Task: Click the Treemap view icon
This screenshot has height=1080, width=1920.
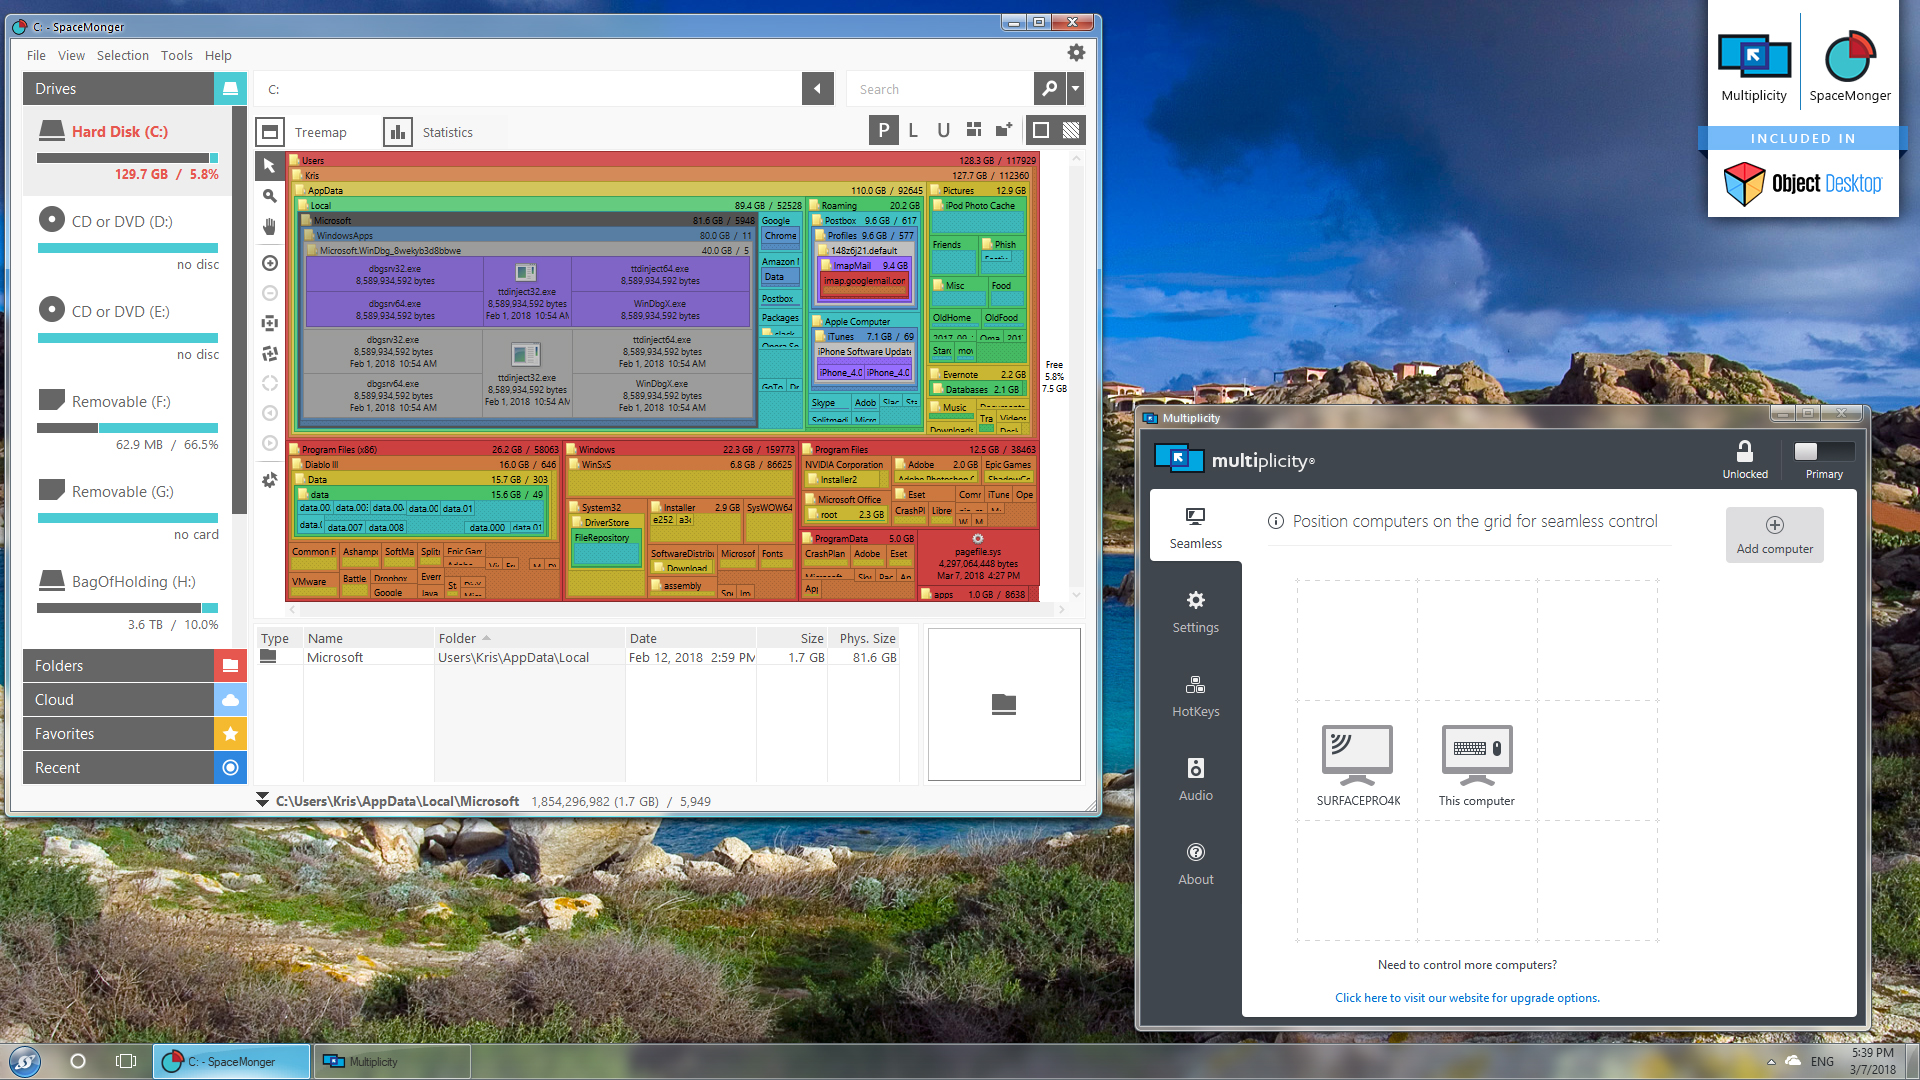Action: point(270,132)
